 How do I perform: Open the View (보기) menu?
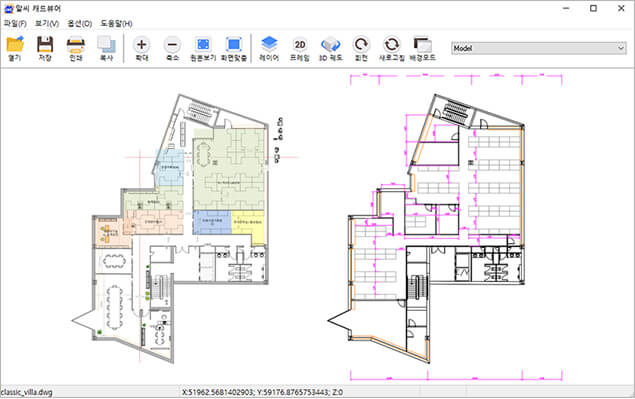(47, 23)
